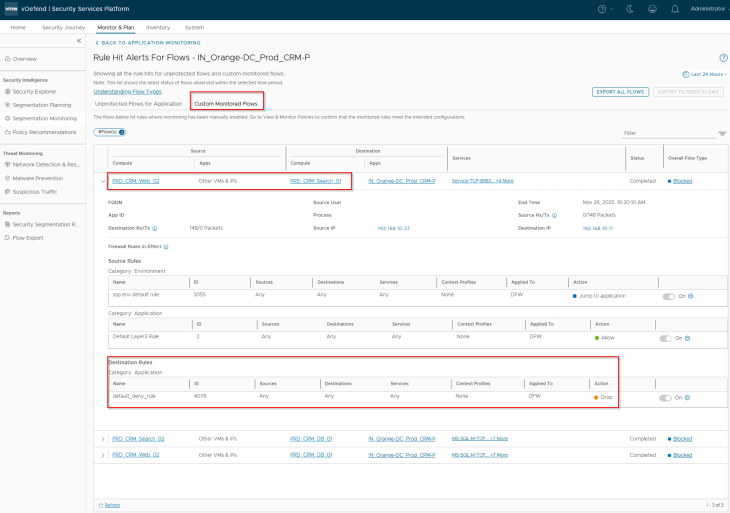This screenshot has height=513, width=730.
Task: Toggle the ssp-env-default-rule On switch
Action: [x=668, y=296]
